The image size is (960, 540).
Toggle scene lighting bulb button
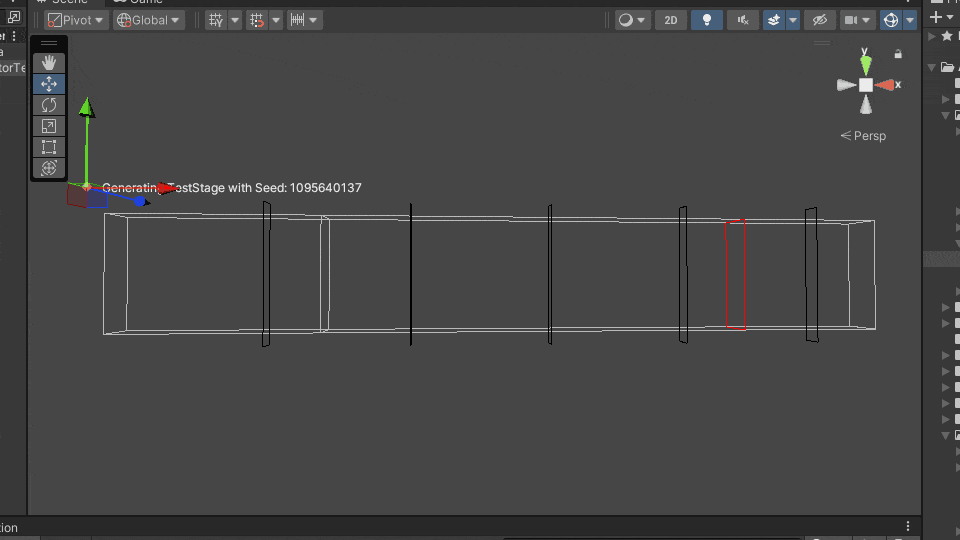coord(707,20)
